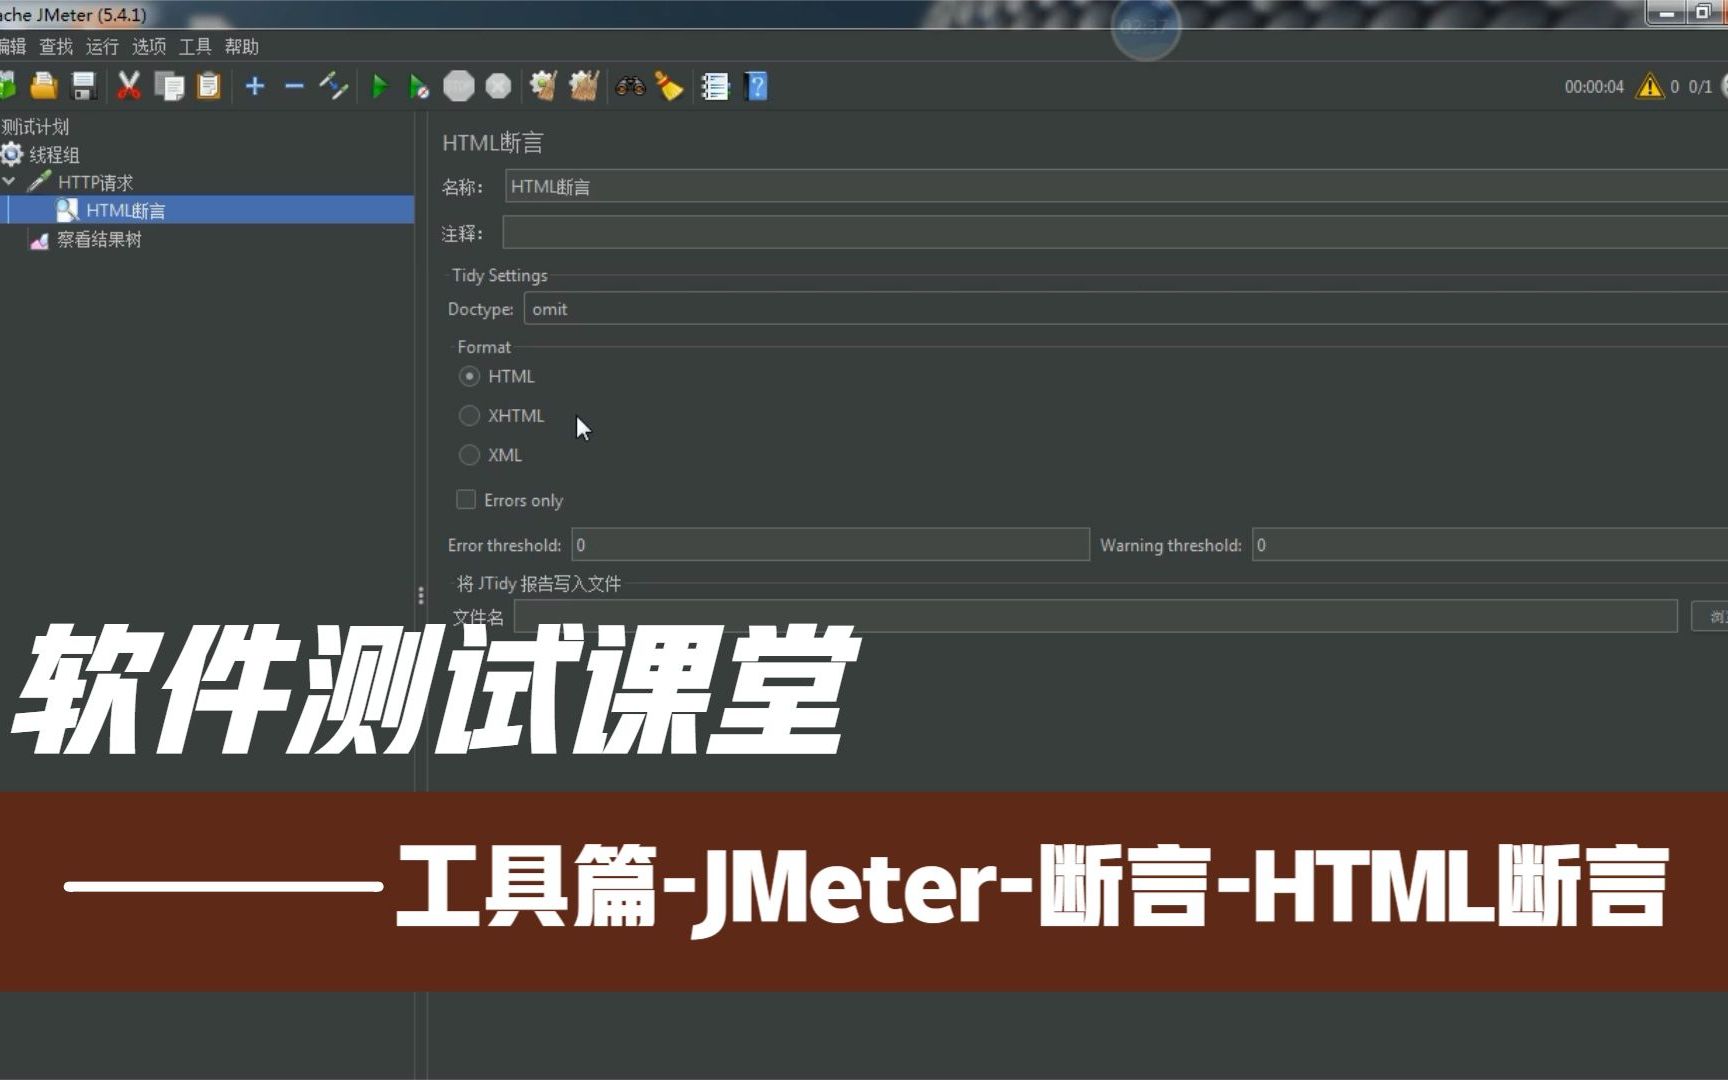Click the Error threshold field
This screenshot has height=1080, width=1728.
click(x=830, y=545)
